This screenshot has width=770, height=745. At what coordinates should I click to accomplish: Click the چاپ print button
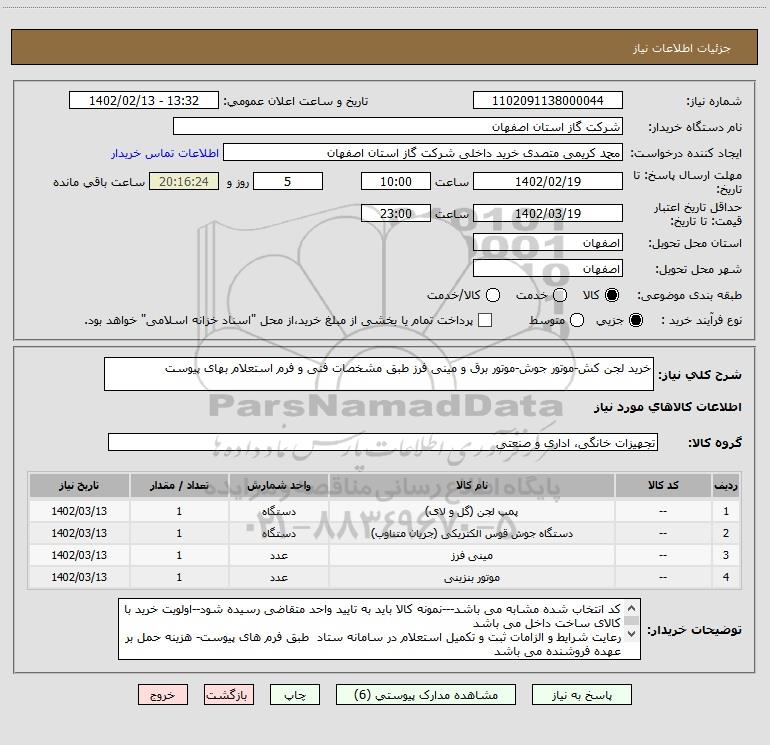(295, 695)
